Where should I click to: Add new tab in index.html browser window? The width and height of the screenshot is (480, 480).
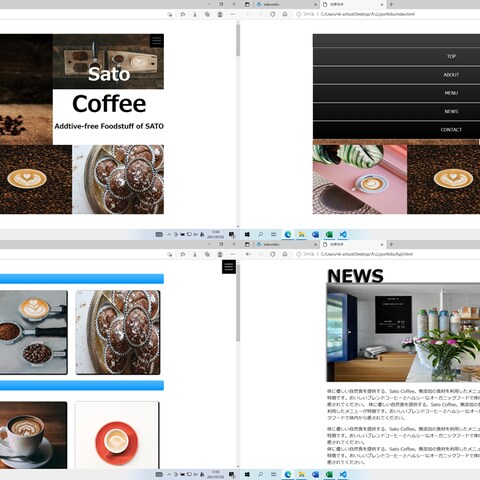point(392,4)
